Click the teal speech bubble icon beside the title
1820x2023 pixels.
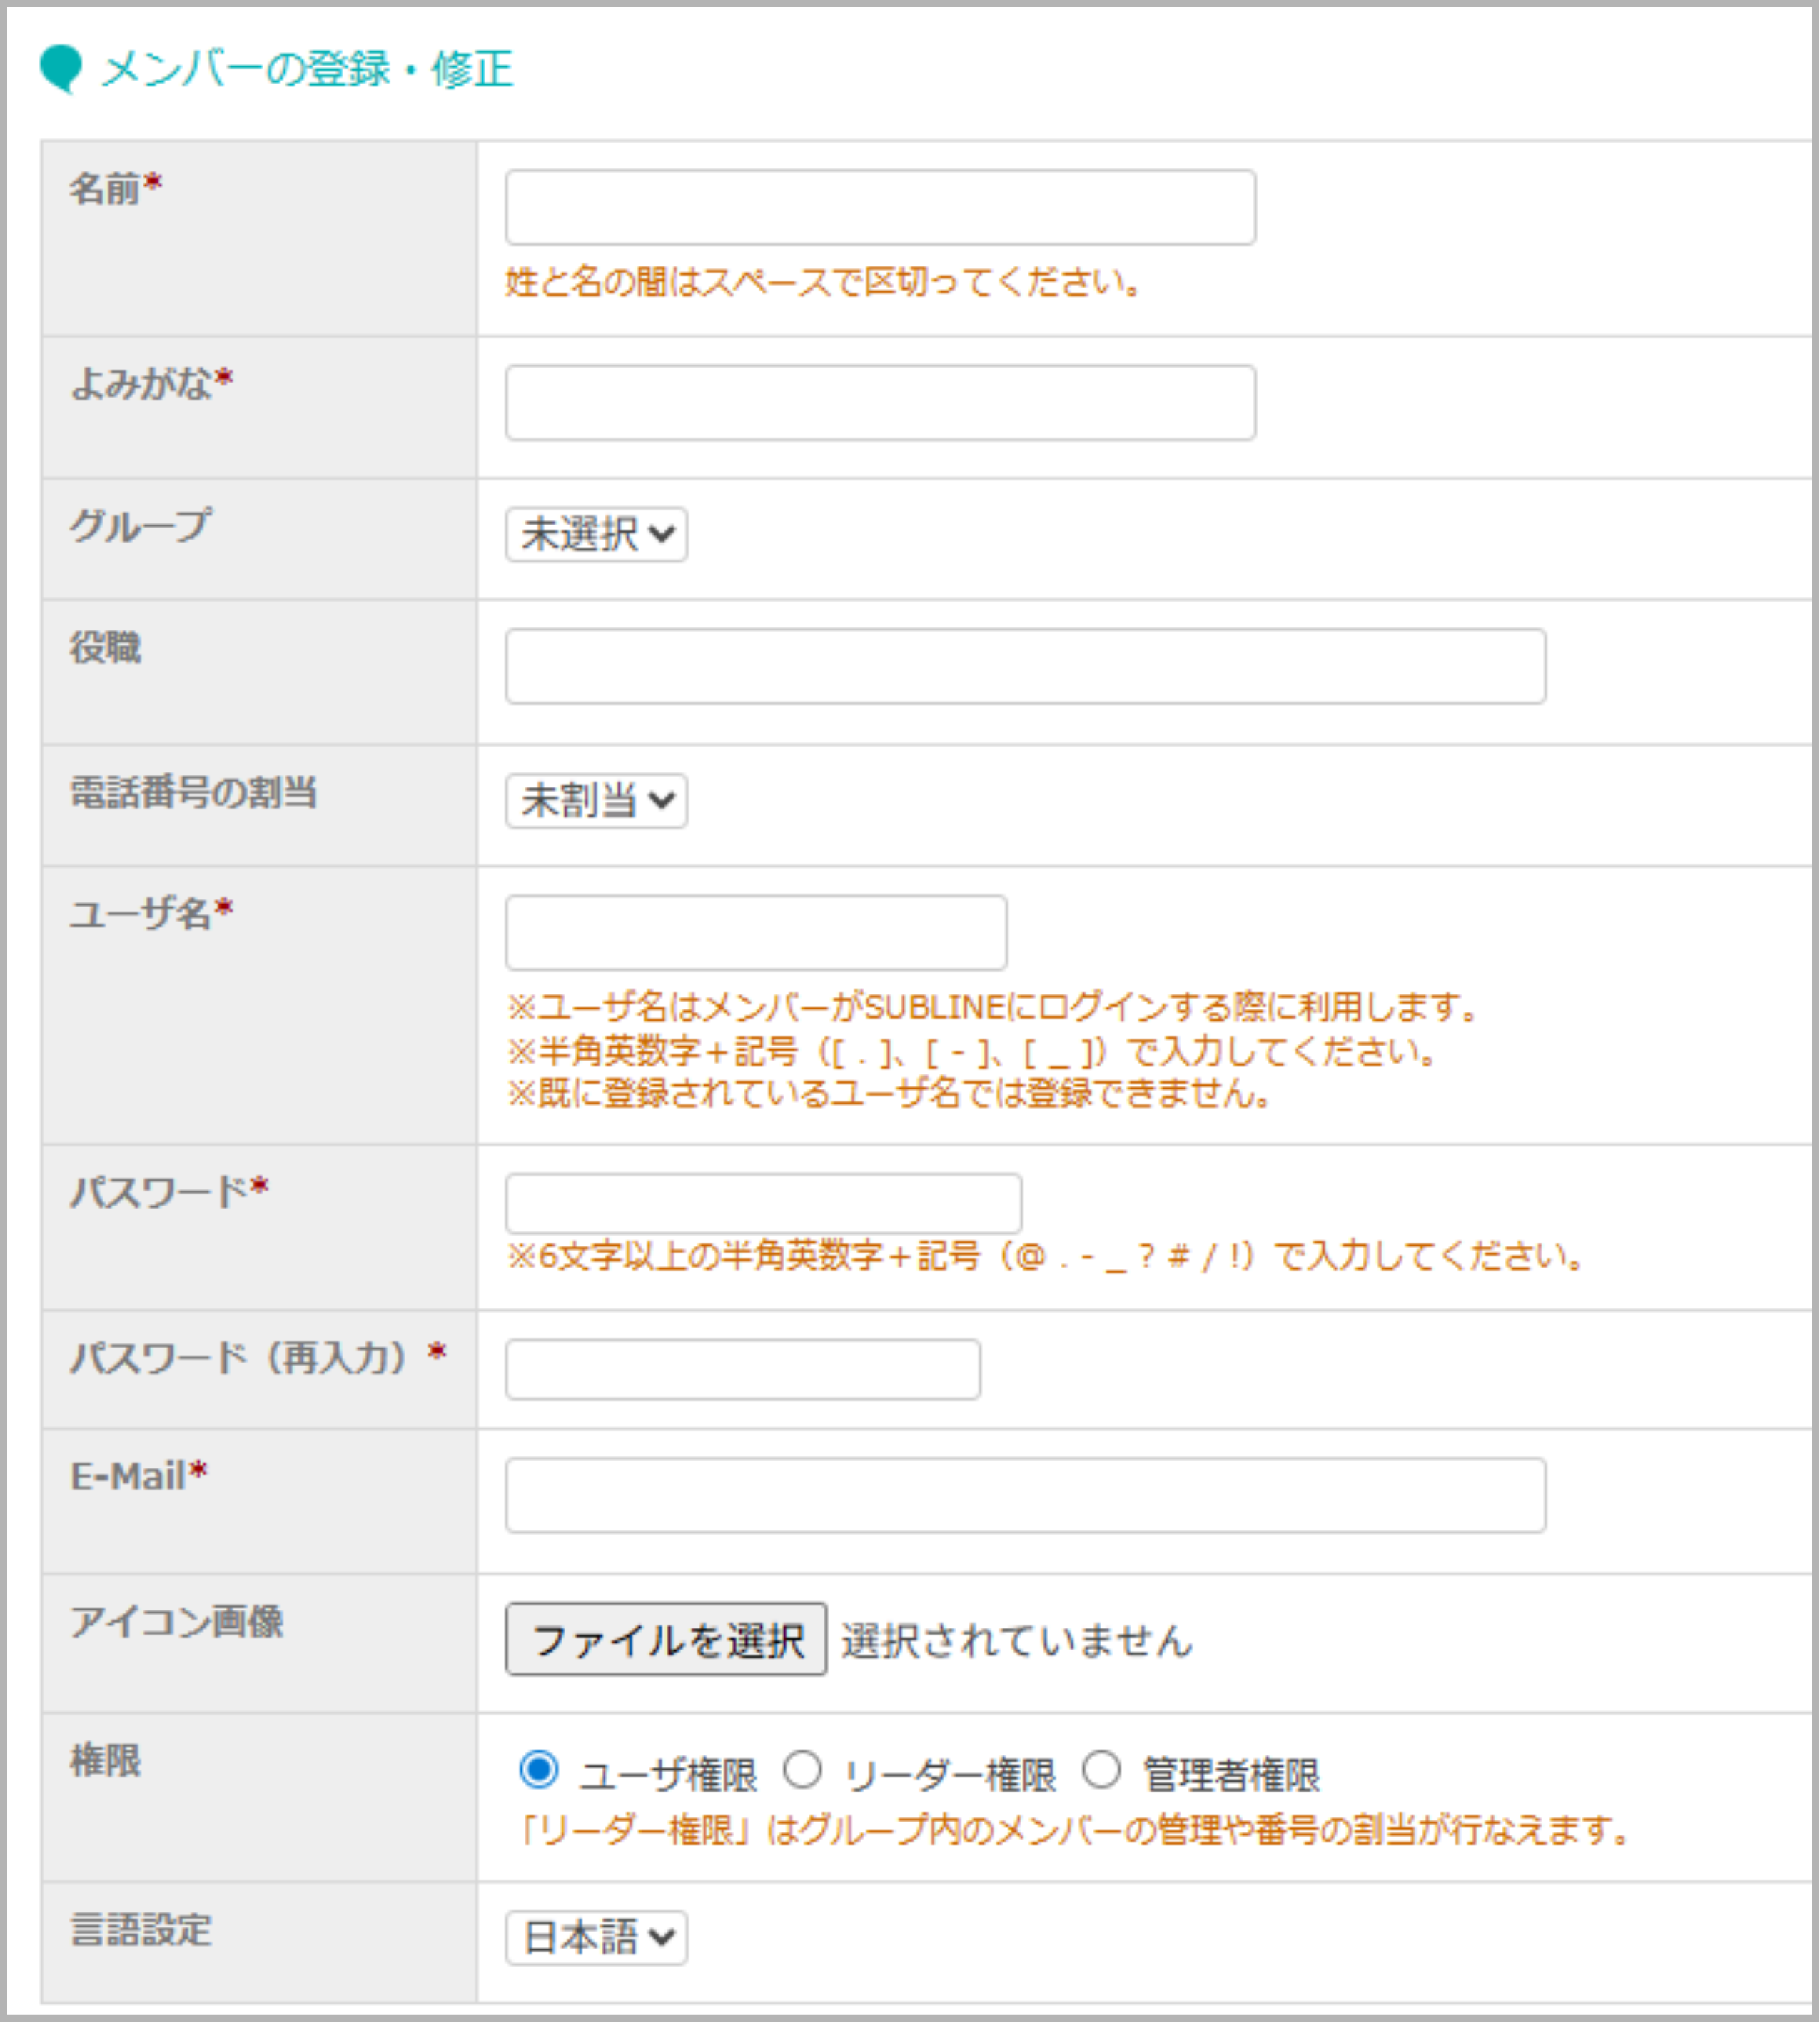(x=62, y=68)
